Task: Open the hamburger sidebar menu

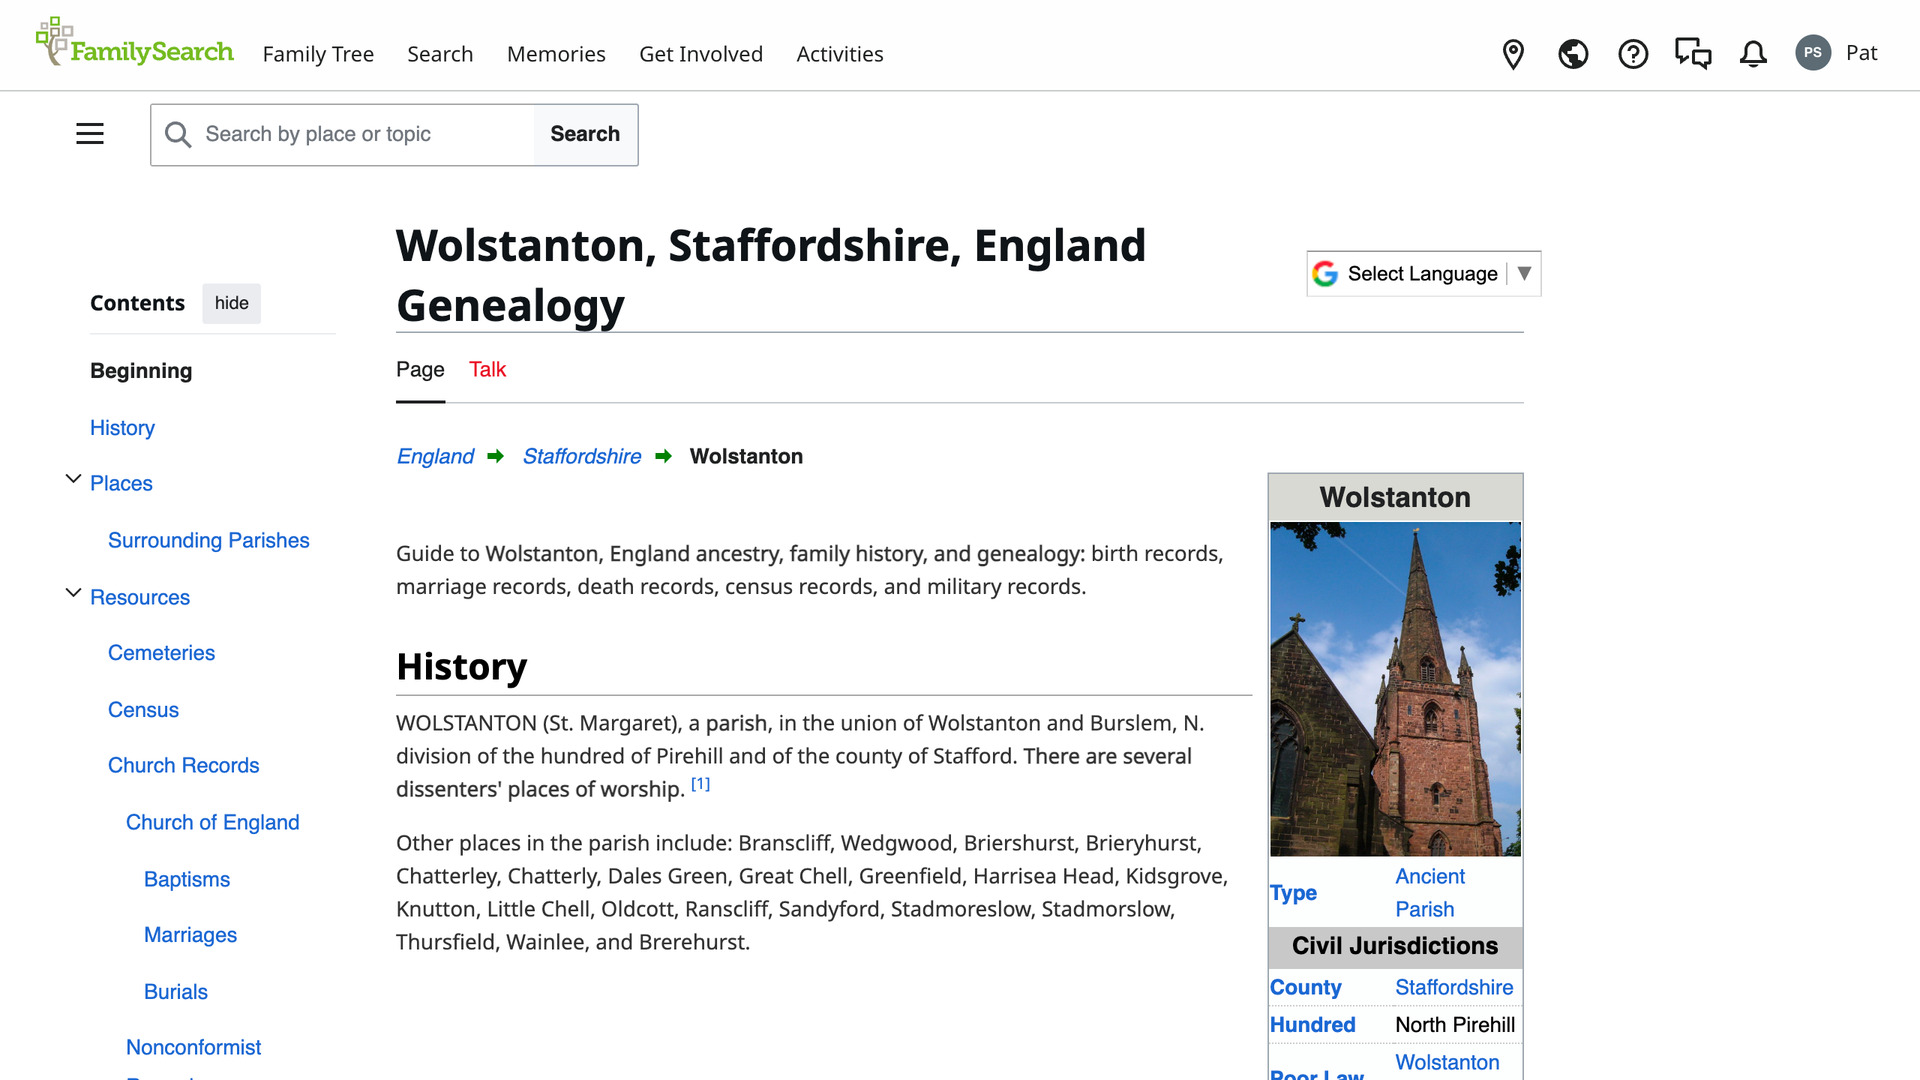Action: (90, 134)
